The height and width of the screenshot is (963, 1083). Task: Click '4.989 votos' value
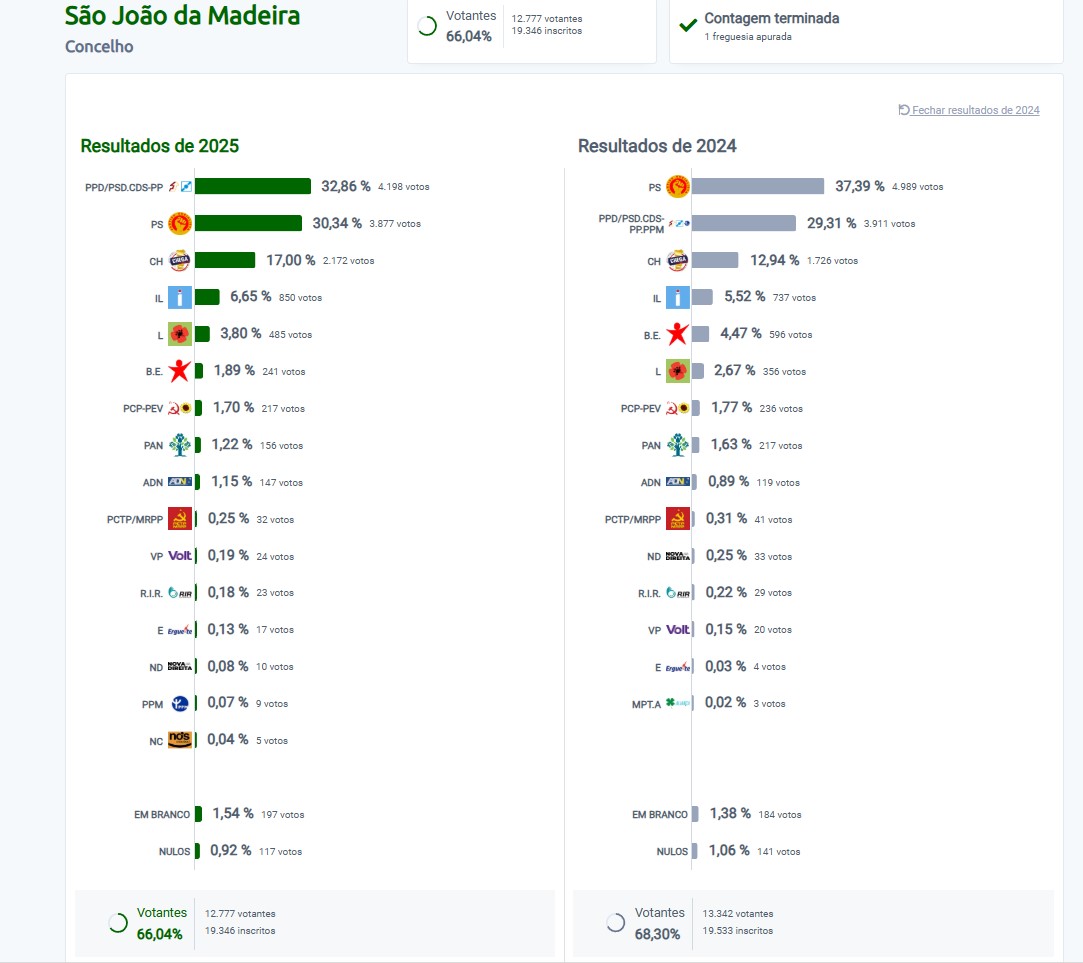(x=917, y=187)
